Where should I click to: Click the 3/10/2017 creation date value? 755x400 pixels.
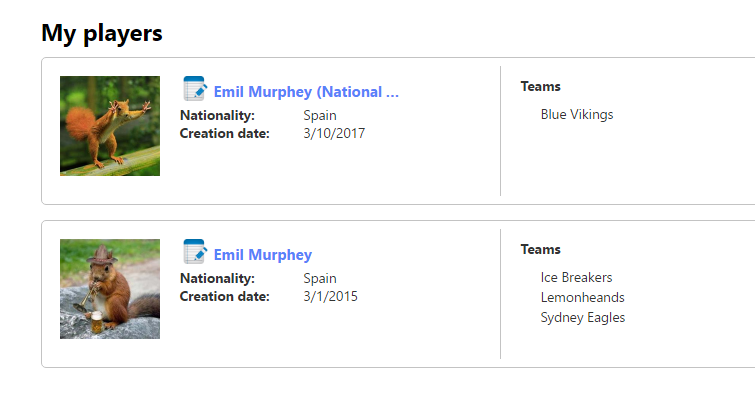[334, 133]
